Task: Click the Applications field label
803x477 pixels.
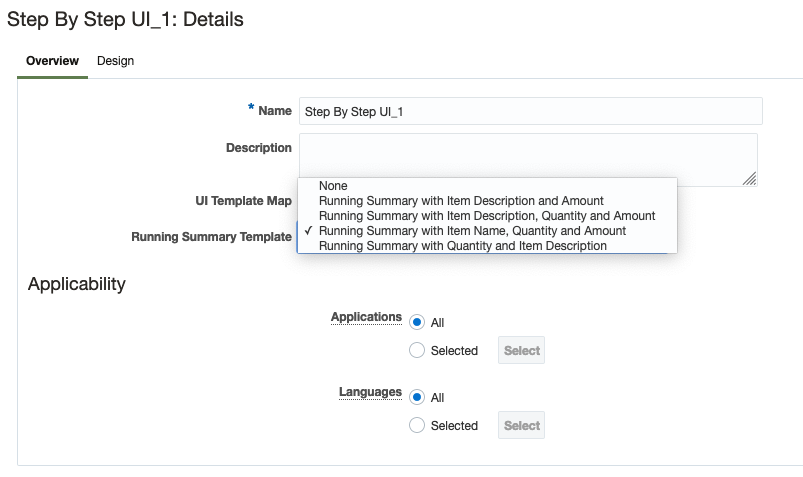Action: [x=366, y=317]
